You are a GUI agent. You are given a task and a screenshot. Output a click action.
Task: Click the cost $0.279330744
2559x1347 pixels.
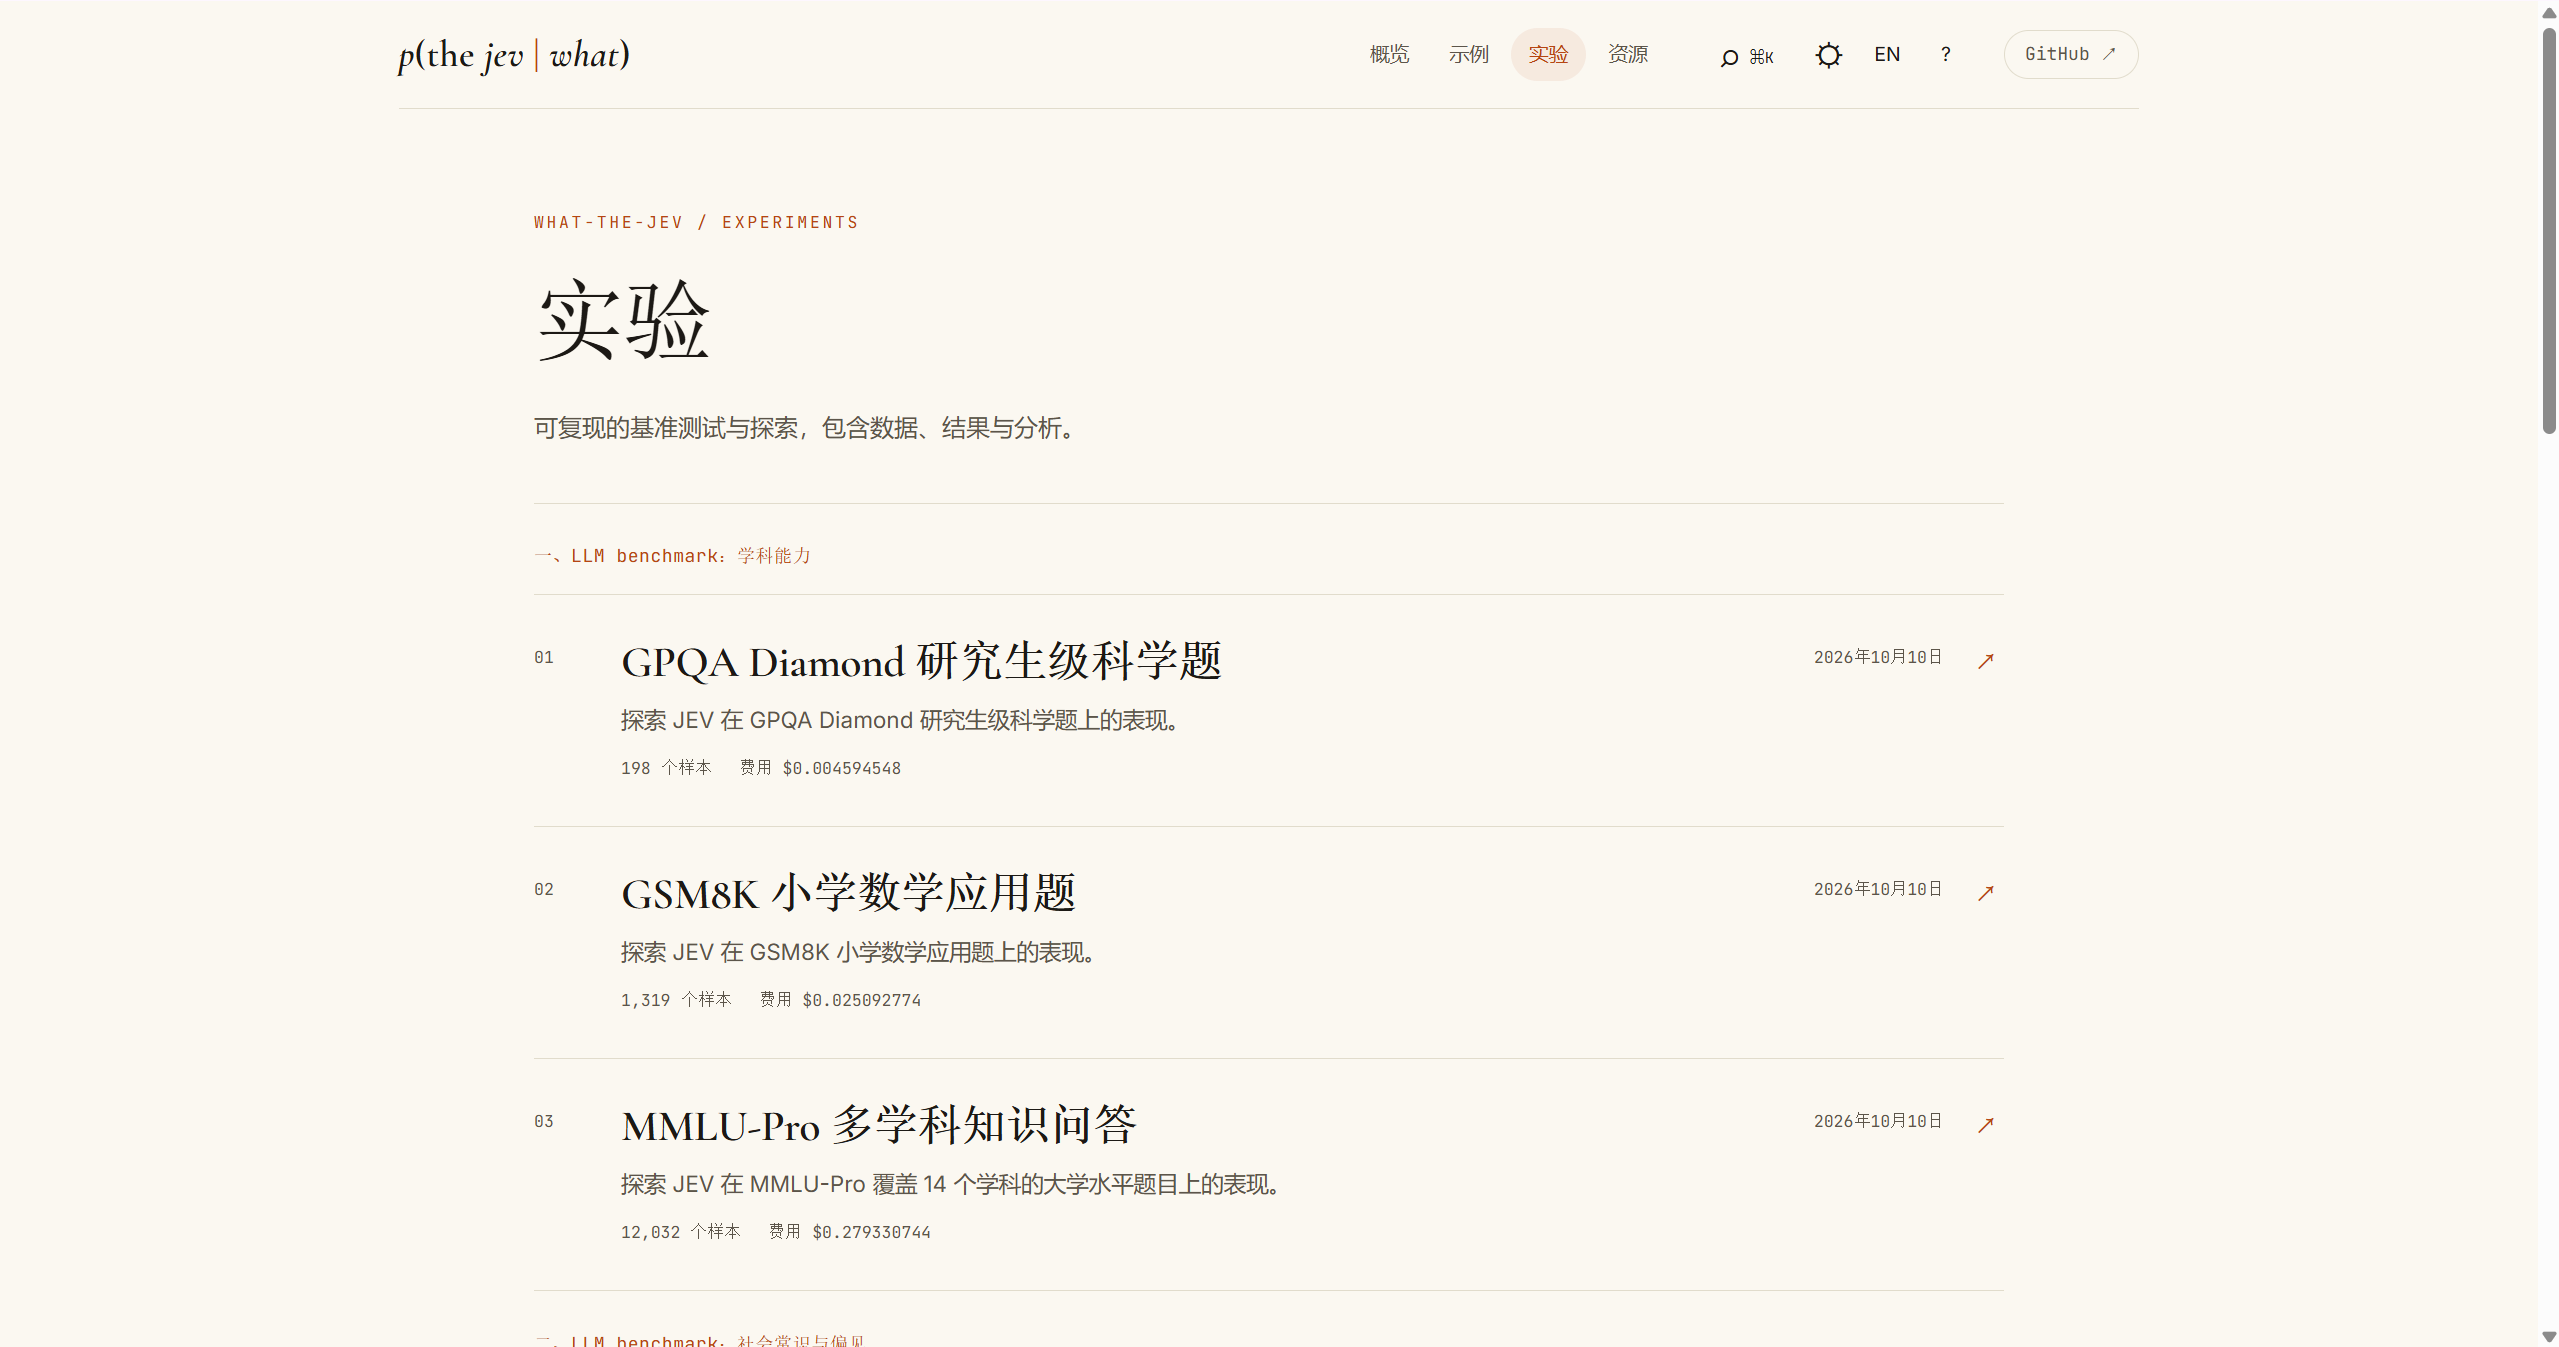871,1232
